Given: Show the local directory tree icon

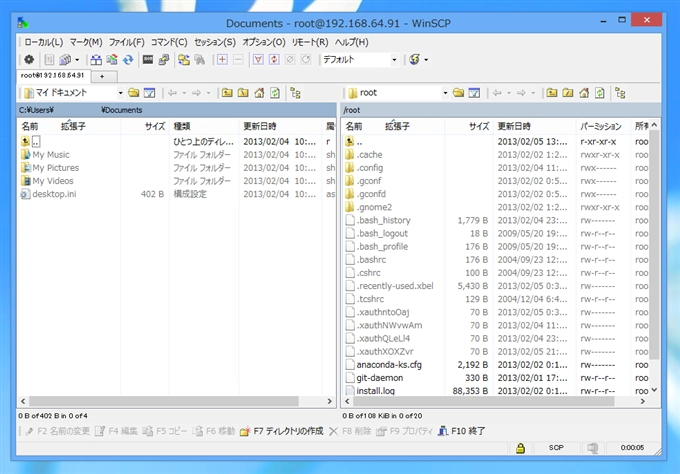Looking at the screenshot, I should pos(295,92).
